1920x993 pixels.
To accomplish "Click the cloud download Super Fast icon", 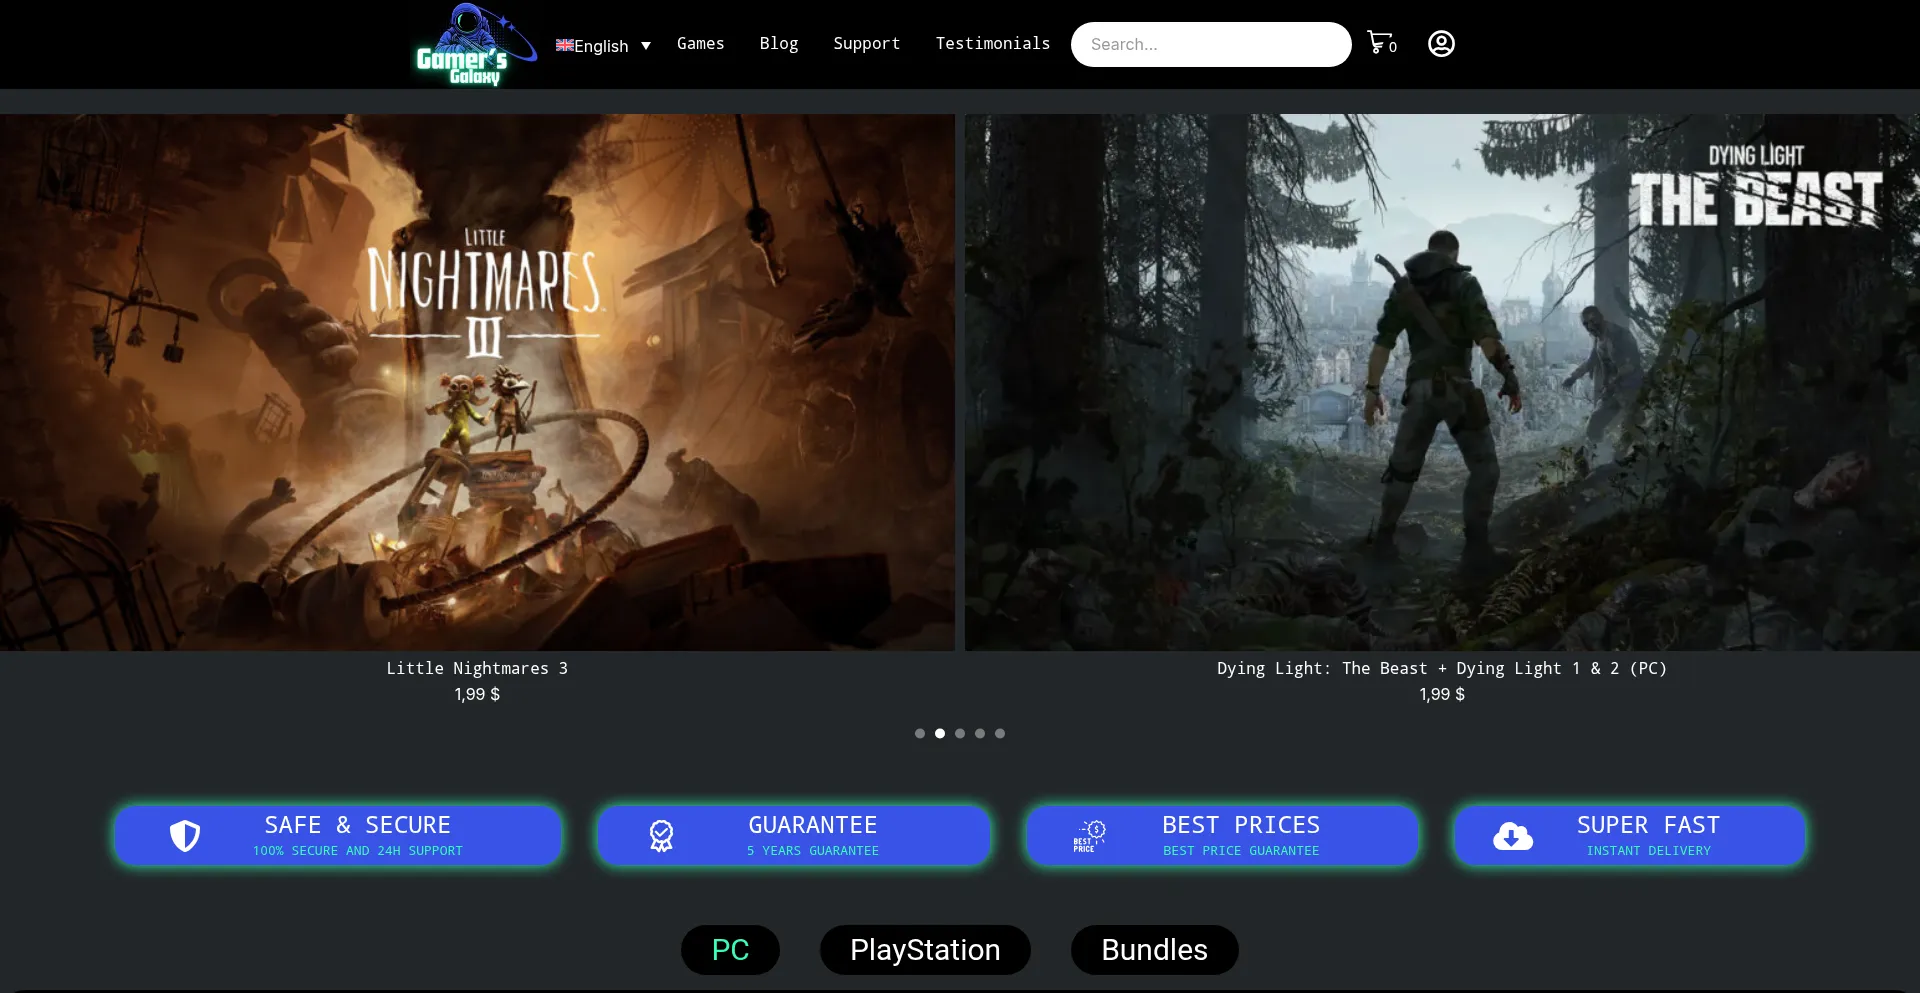I will [1512, 836].
